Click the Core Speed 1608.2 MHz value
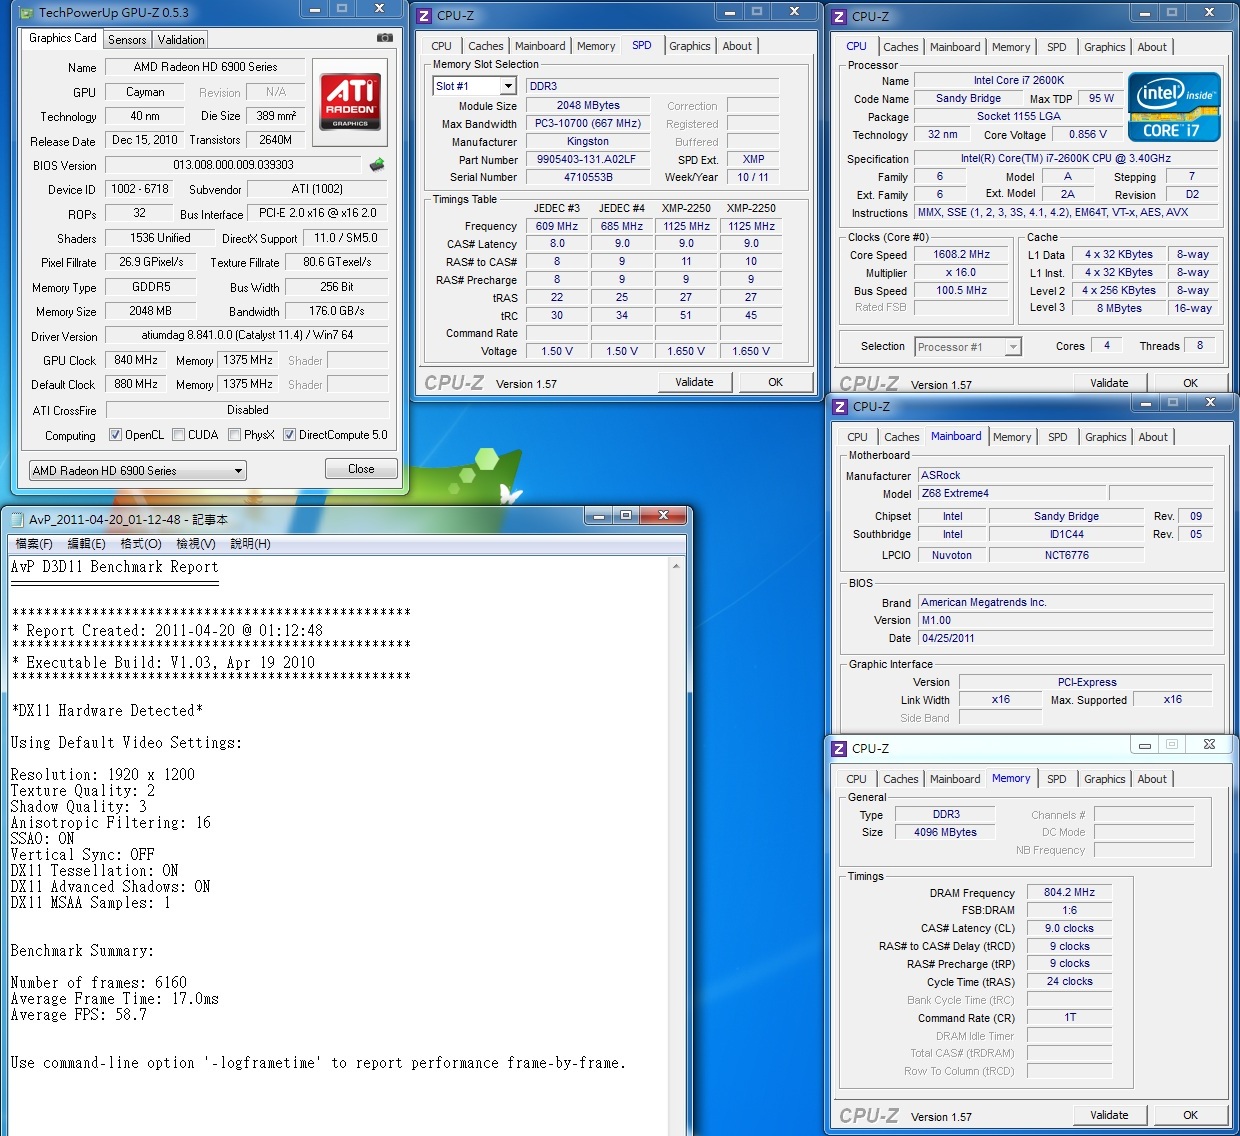 [961, 254]
